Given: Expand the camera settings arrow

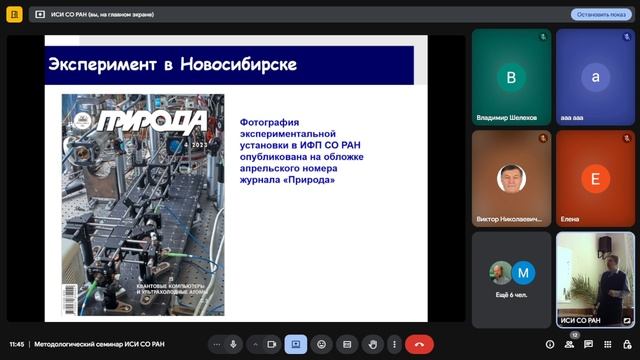Looking at the screenshot, I should (255, 344).
